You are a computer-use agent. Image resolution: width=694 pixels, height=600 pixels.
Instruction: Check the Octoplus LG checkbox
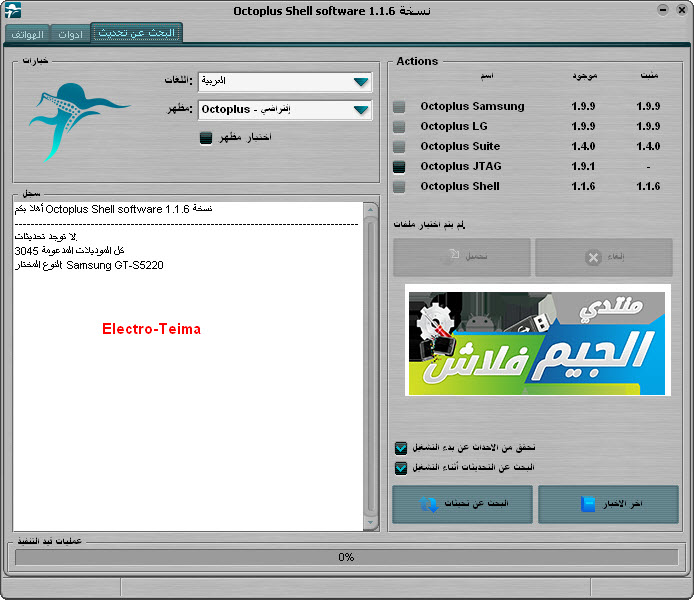[399, 127]
